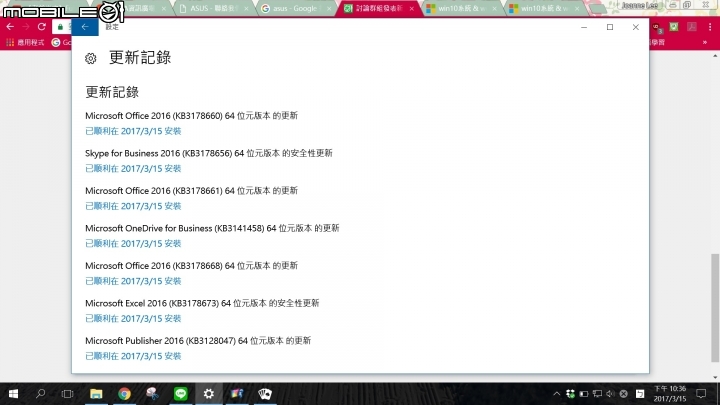
Task: Minimize the Settings window
Action: click(584, 27)
